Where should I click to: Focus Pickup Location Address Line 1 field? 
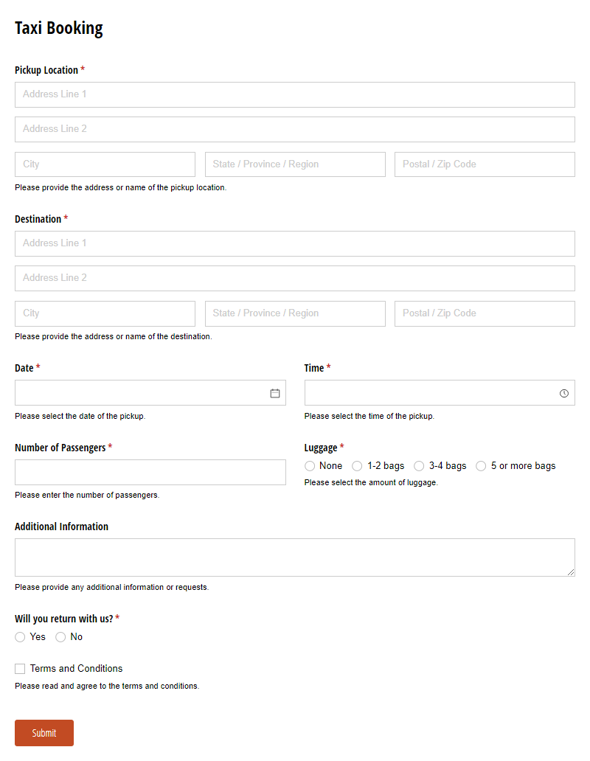tap(295, 95)
